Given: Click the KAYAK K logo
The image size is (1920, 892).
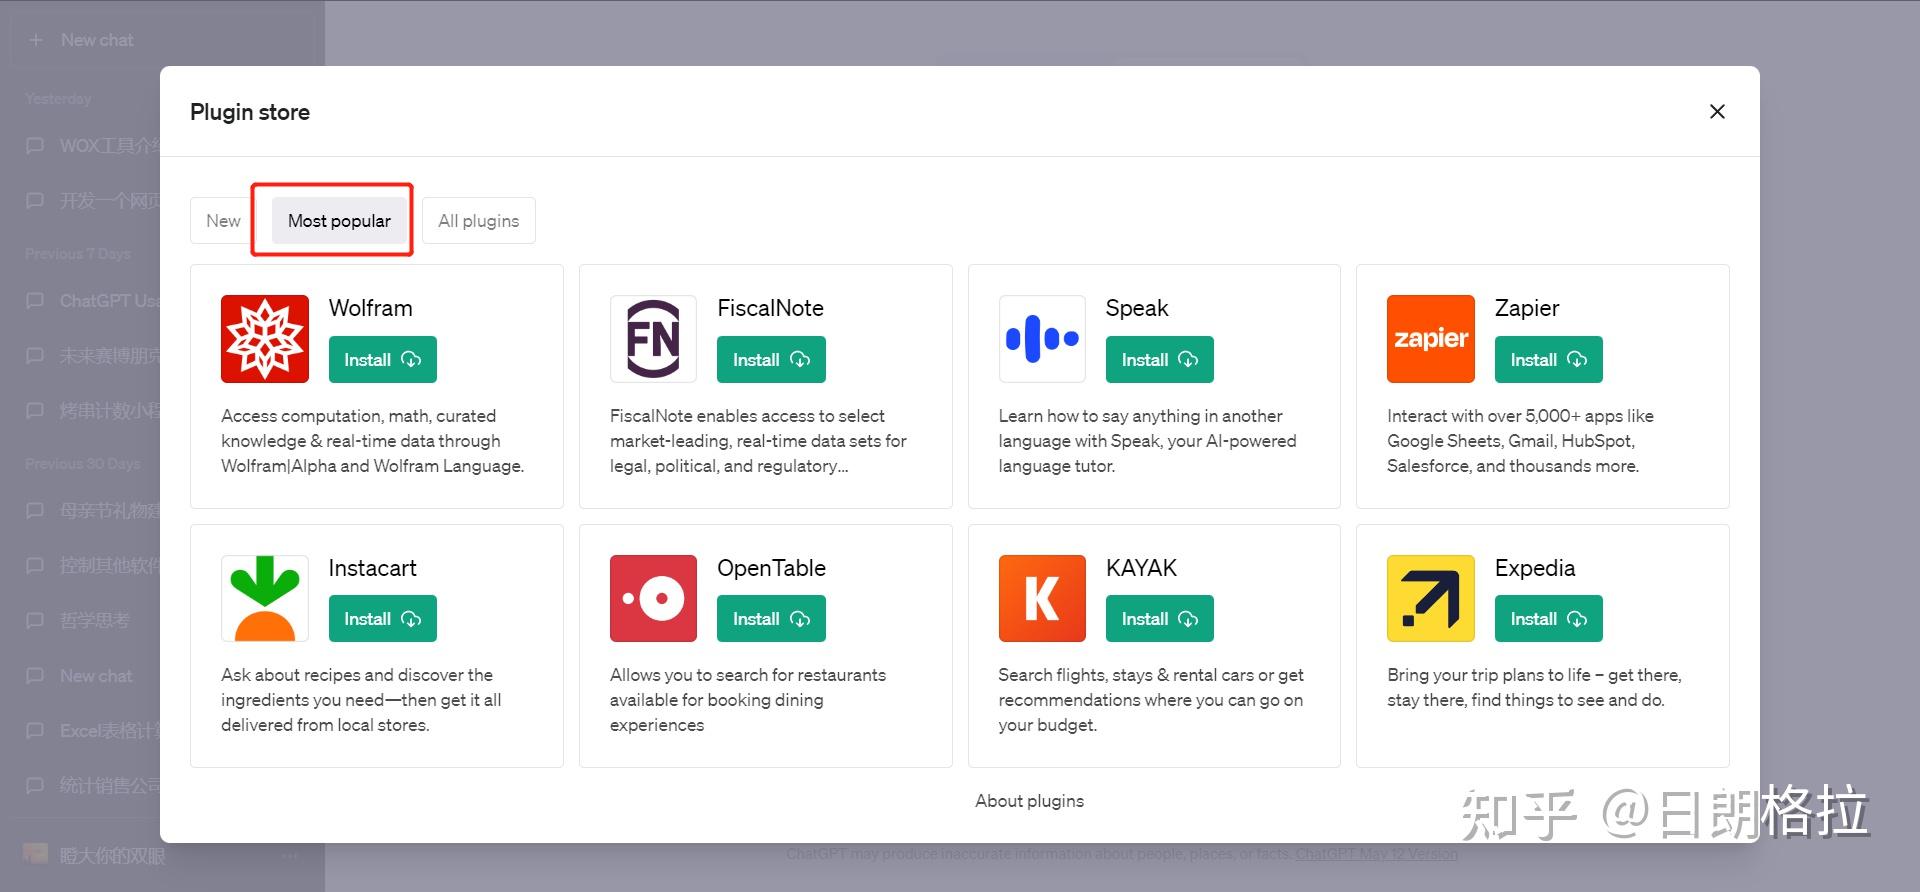Looking at the screenshot, I should pos(1042,598).
